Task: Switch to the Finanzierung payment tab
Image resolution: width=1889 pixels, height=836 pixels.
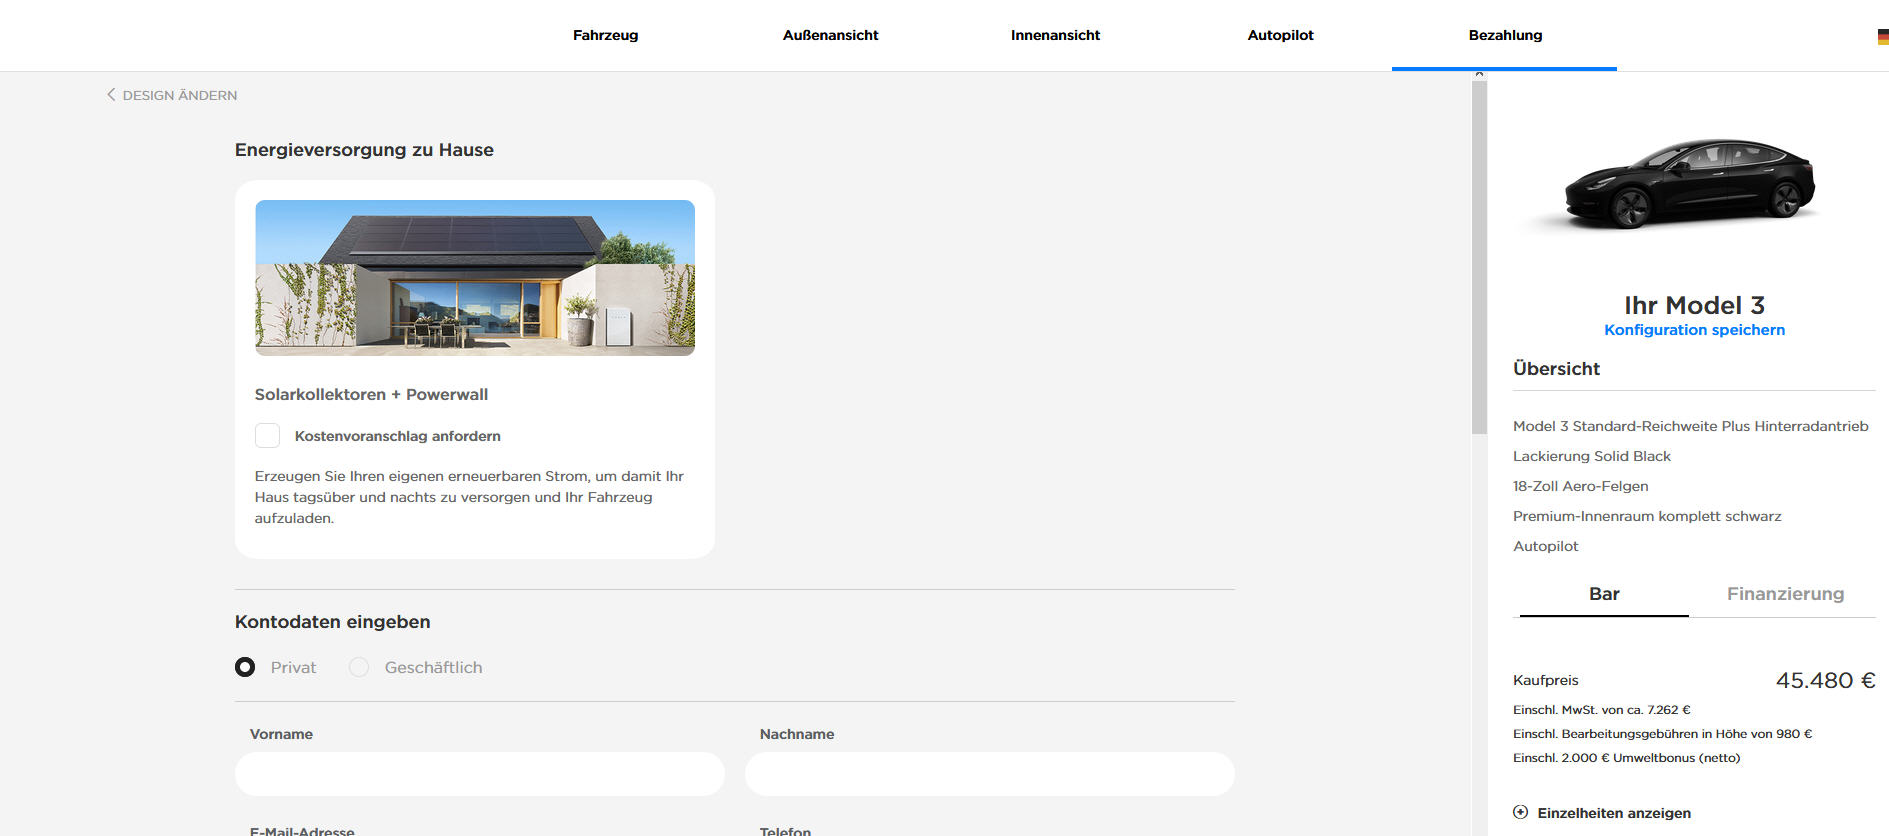Action: [x=1785, y=594]
